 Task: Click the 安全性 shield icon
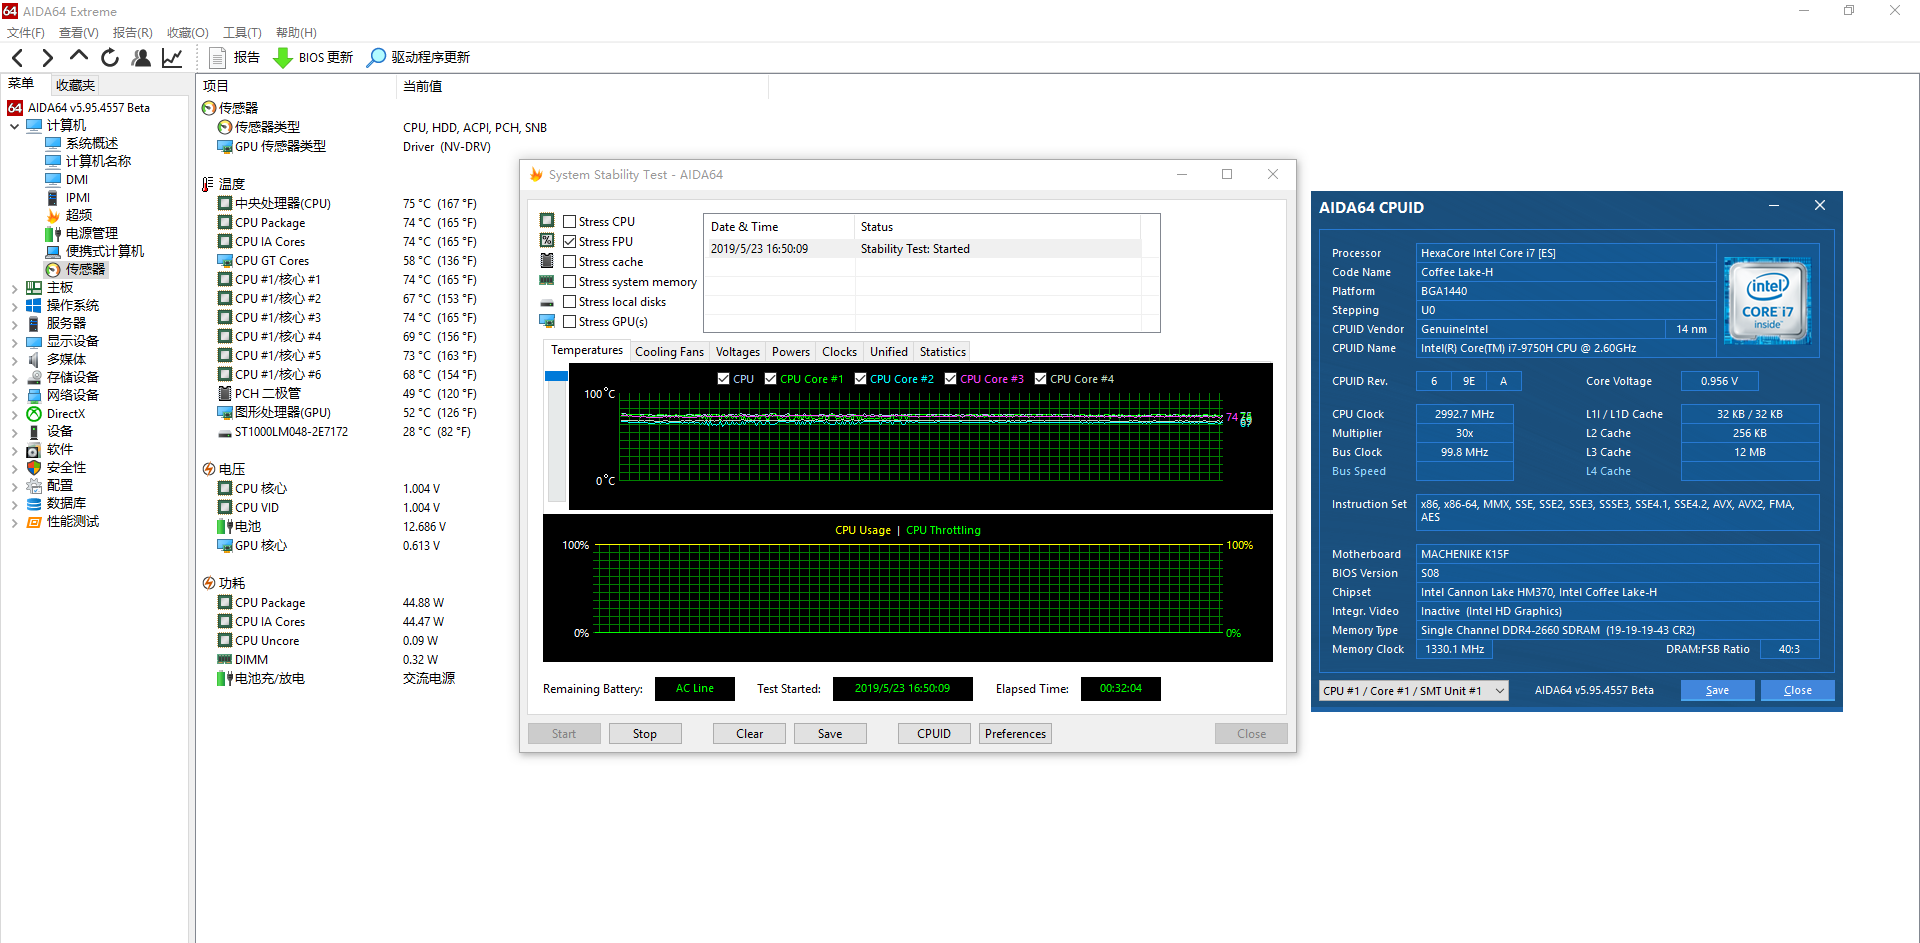(x=34, y=468)
